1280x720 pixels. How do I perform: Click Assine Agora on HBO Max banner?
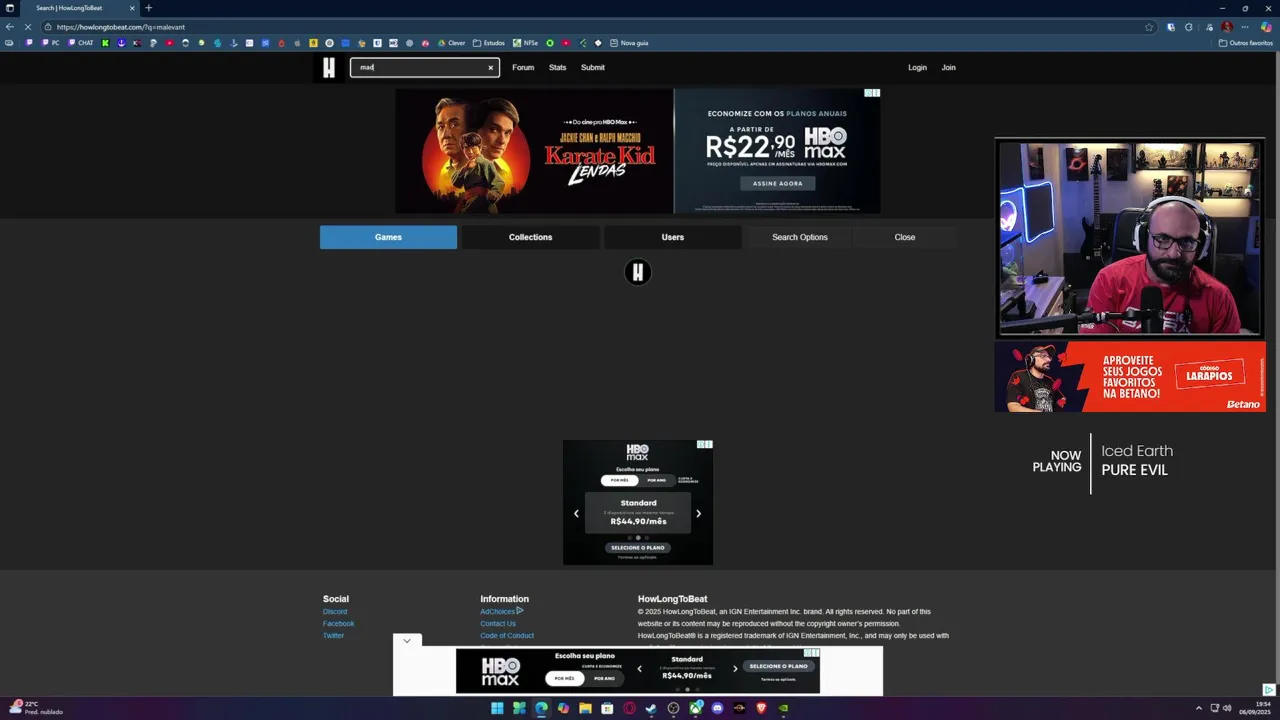[x=777, y=183]
